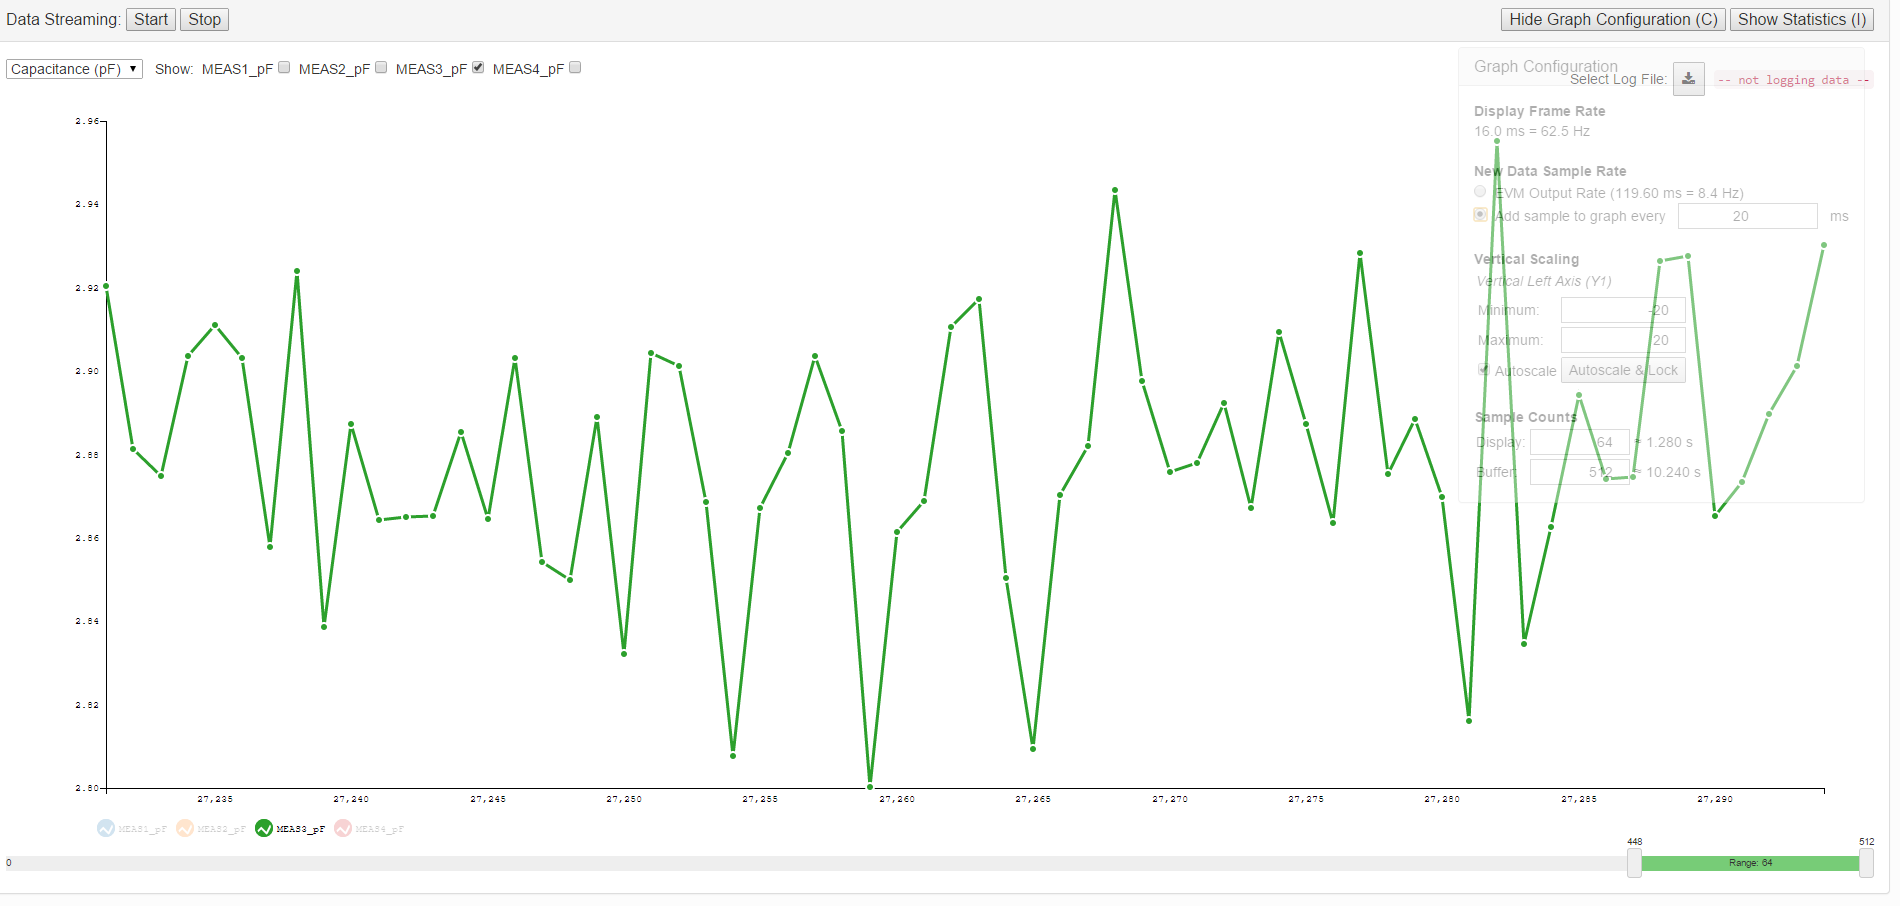Click Show Statistics (I) button

(1802, 19)
